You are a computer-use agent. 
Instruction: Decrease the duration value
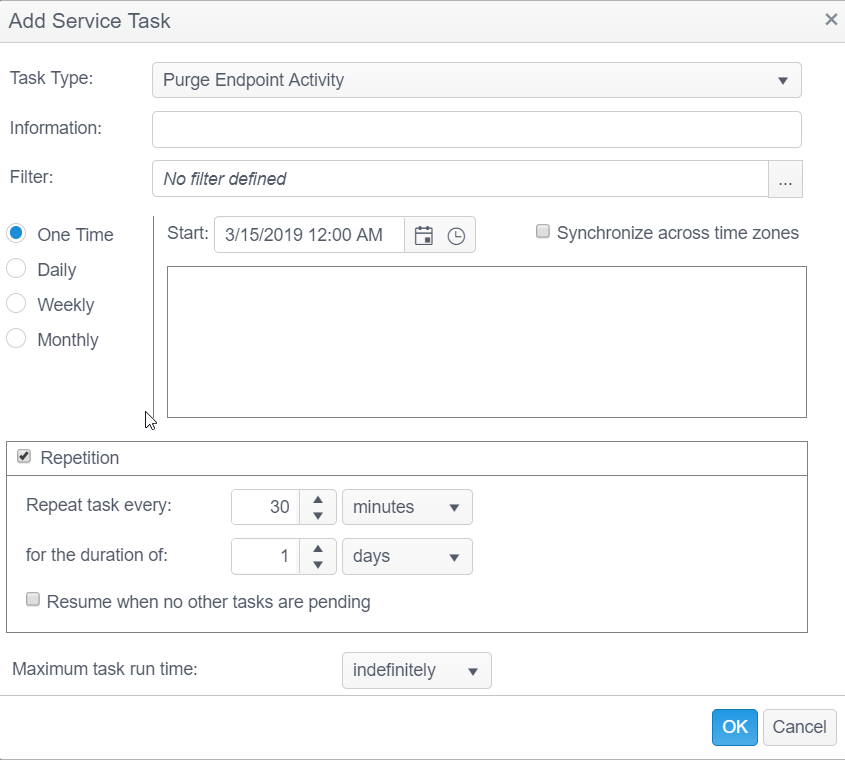[x=317, y=565]
